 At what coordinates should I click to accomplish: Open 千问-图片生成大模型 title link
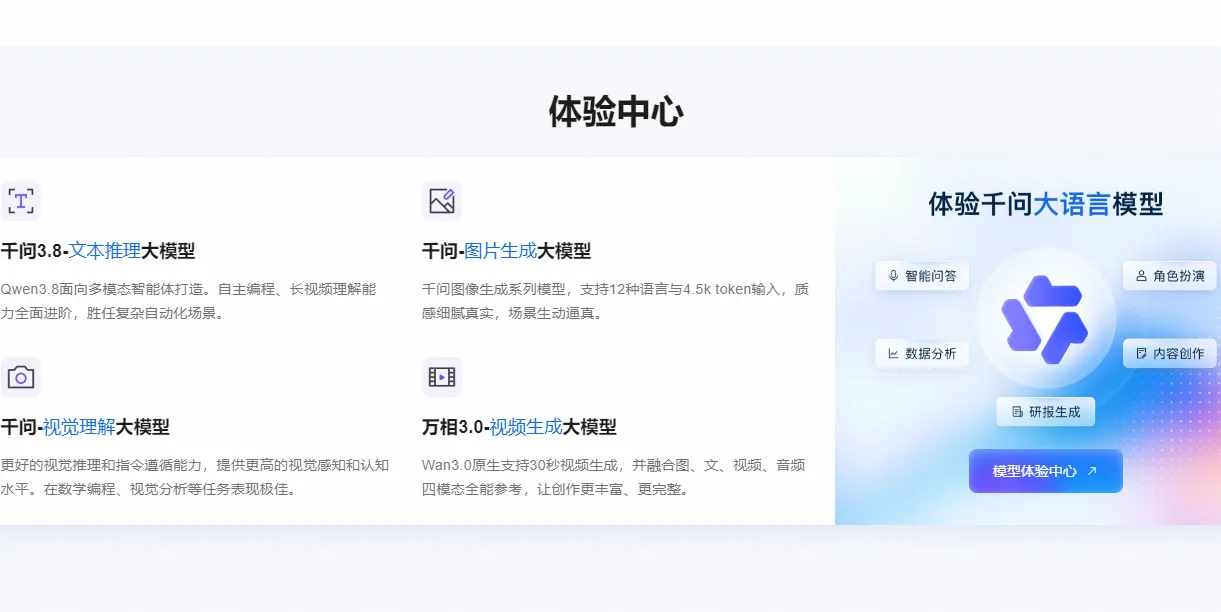click(506, 251)
